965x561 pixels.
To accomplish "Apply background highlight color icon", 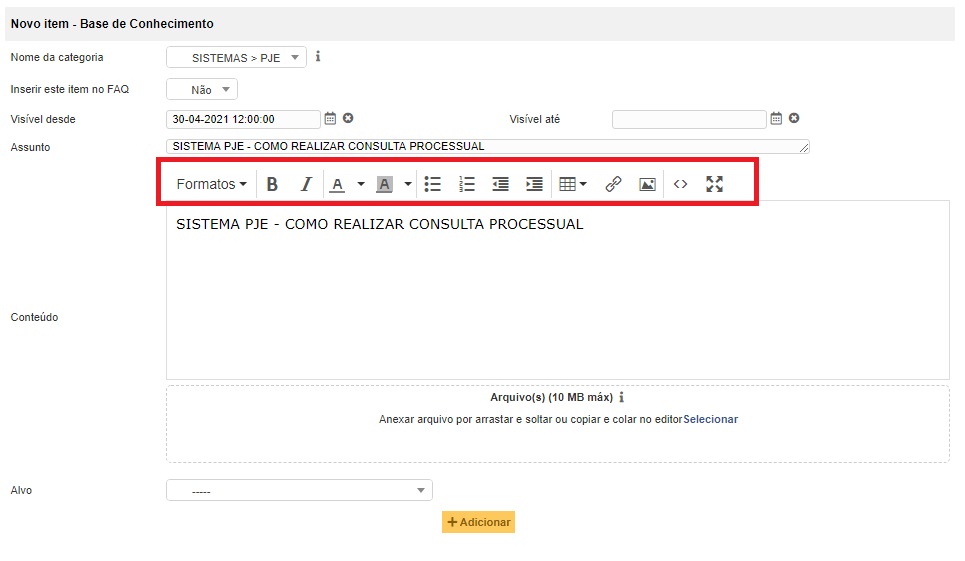I will click(384, 184).
